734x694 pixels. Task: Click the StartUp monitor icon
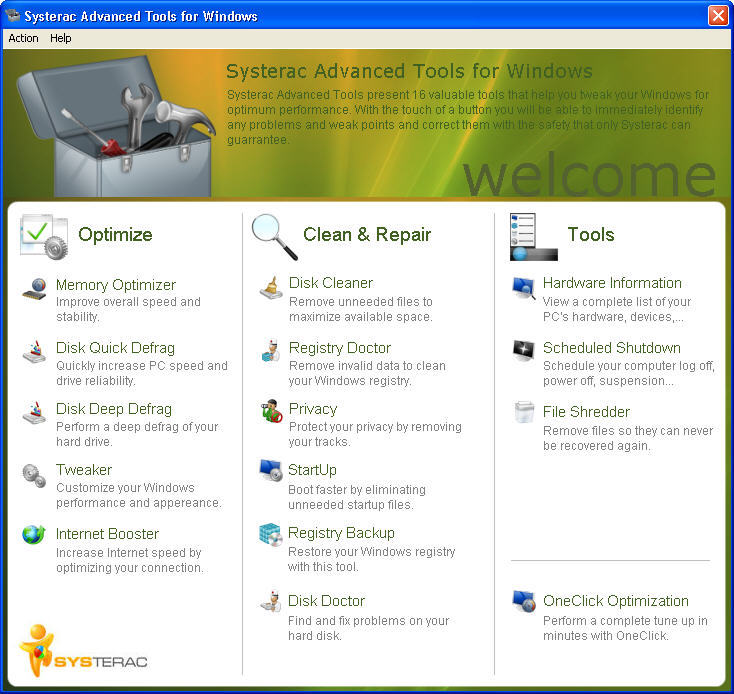click(x=271, y=470)
